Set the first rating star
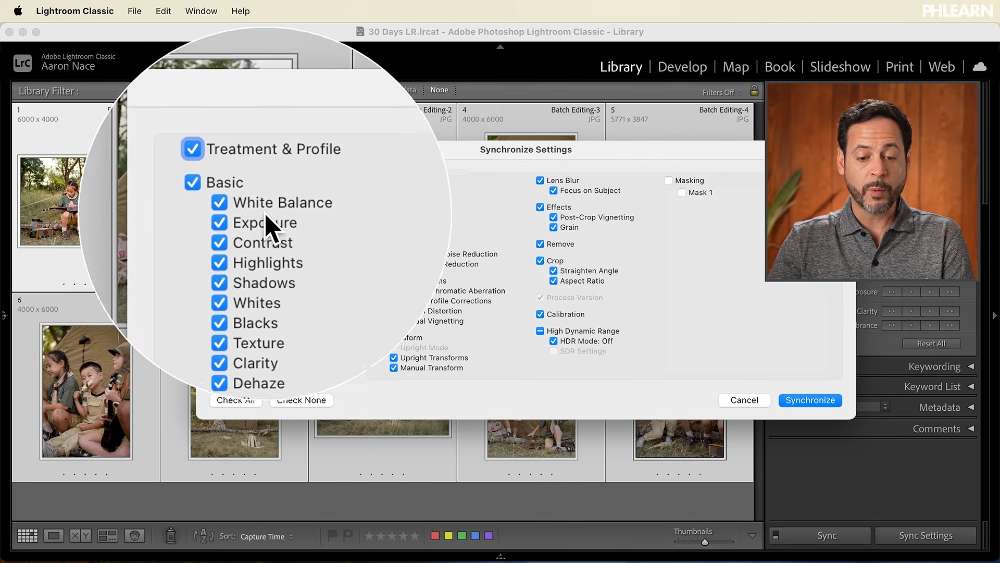Image resolution: width=1000 pixels, height=563 pixels. coord(367,536)
